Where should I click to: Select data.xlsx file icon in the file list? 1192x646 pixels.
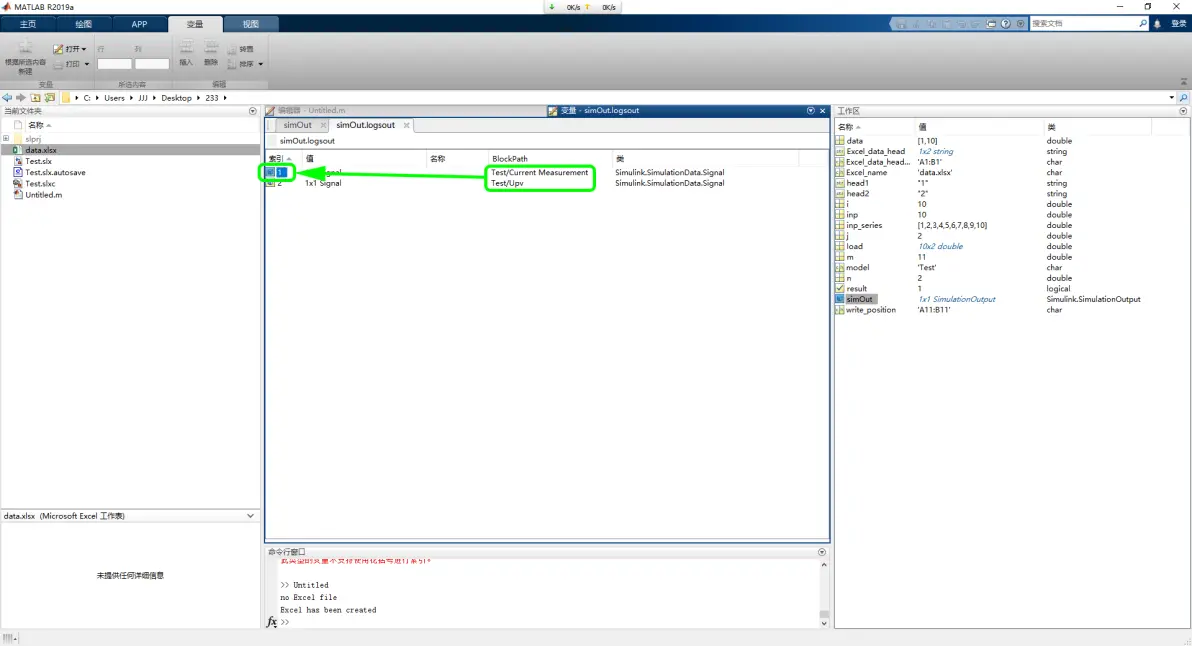click(17, 150)
